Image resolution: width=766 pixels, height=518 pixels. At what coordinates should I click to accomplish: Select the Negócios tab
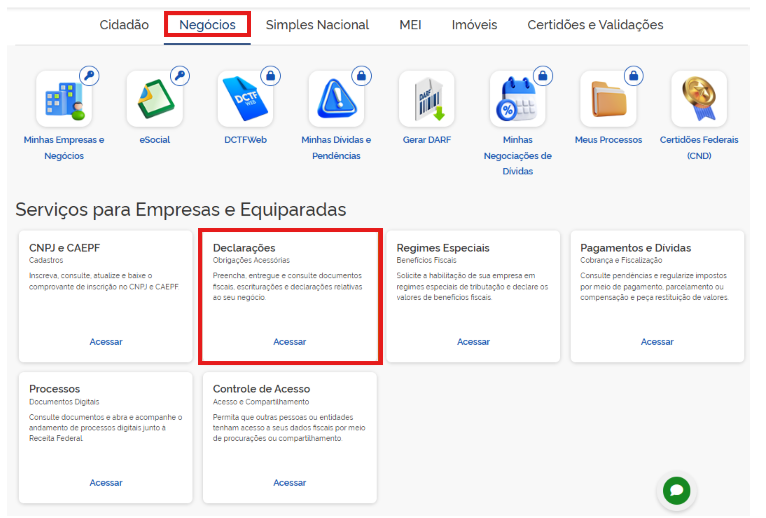point(207,25)
